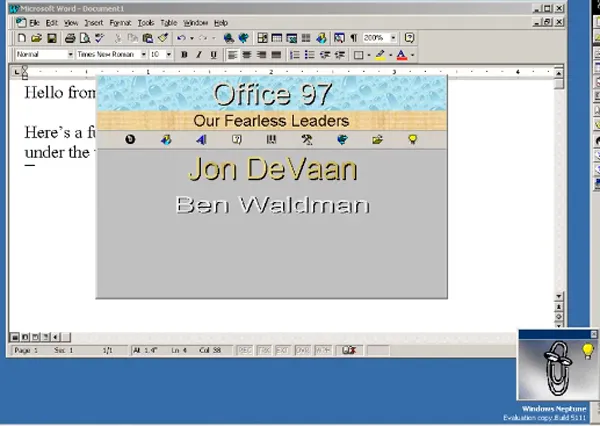Viewport: 600px width, 426px height.
Task: Toggle Italic formatting
Action: (x=198, y=55)
